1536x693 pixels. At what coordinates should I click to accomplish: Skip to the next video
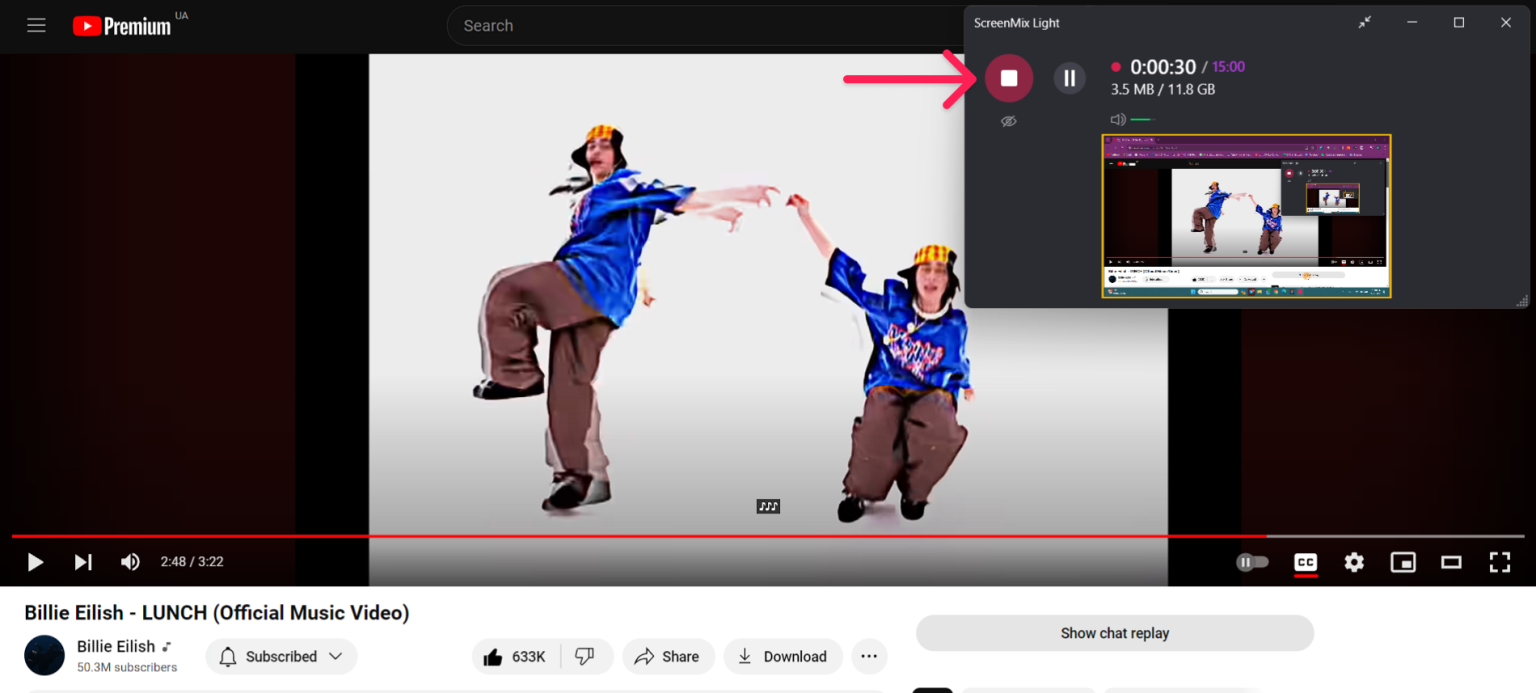[x=83, y=562]
